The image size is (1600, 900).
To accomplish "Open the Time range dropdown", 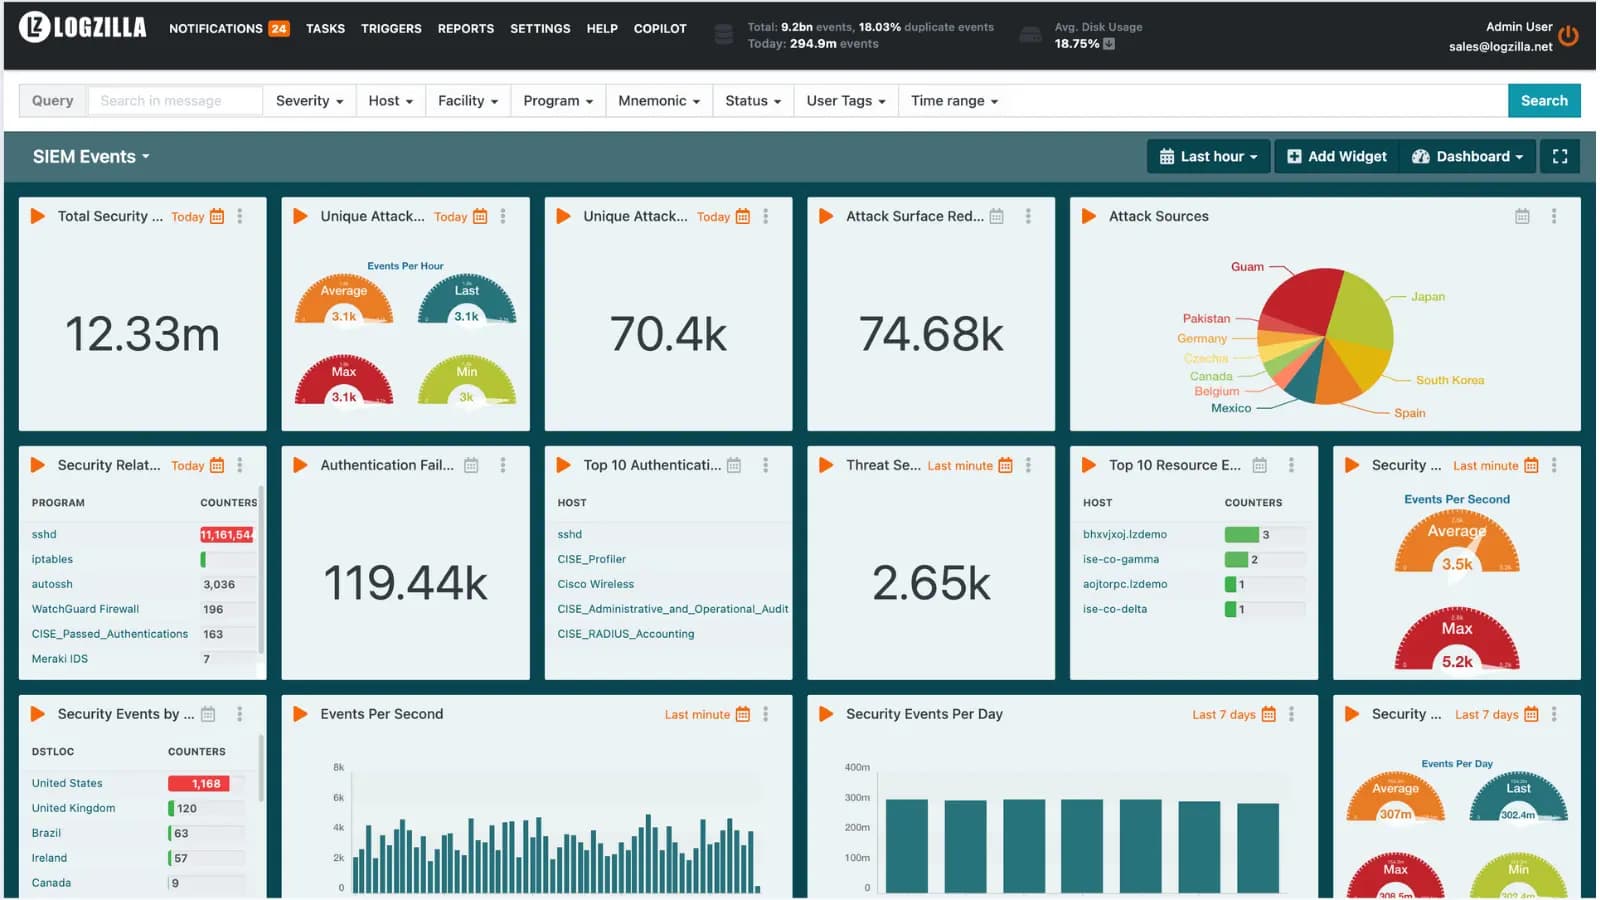I will 952,100.
